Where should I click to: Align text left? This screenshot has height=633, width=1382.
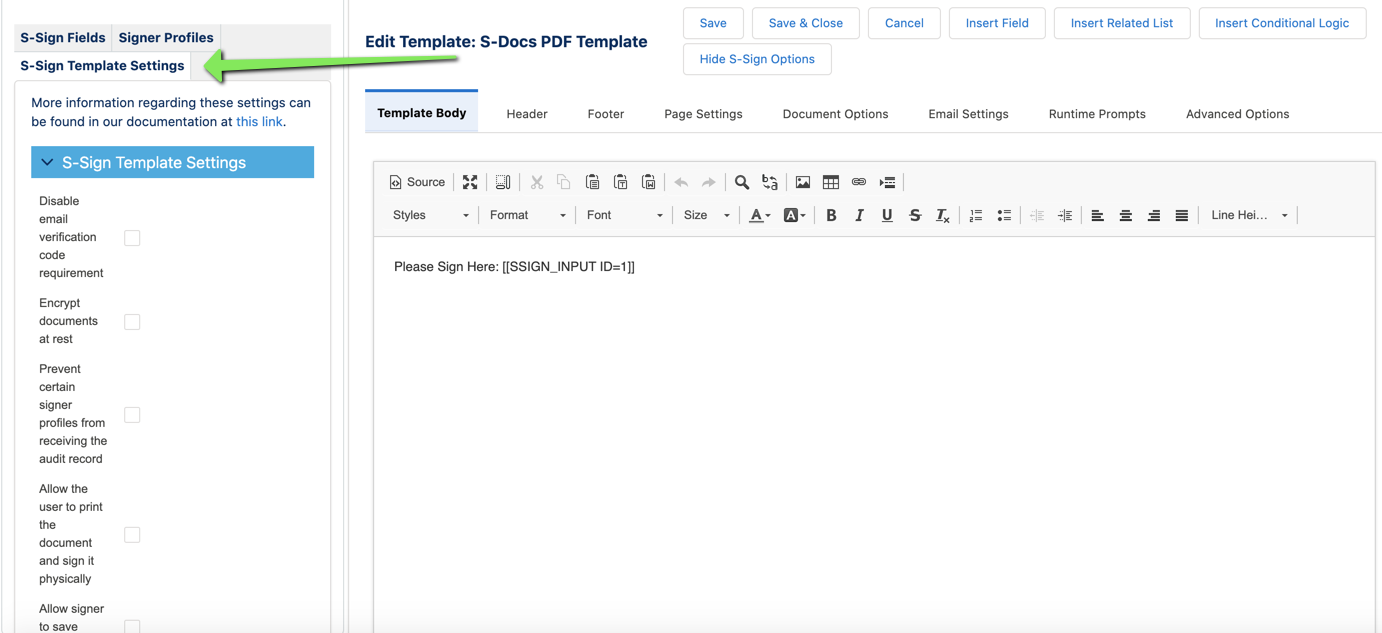[1098, 215]
